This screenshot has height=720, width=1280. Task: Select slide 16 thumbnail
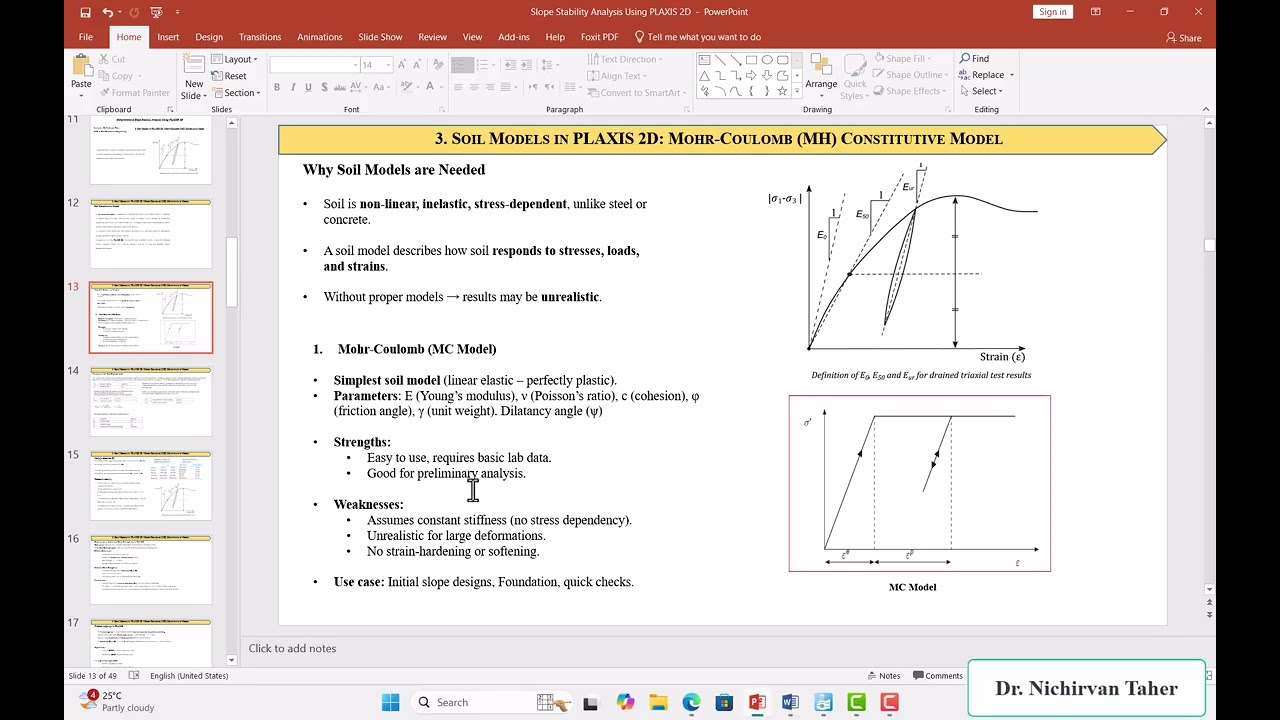151,569
